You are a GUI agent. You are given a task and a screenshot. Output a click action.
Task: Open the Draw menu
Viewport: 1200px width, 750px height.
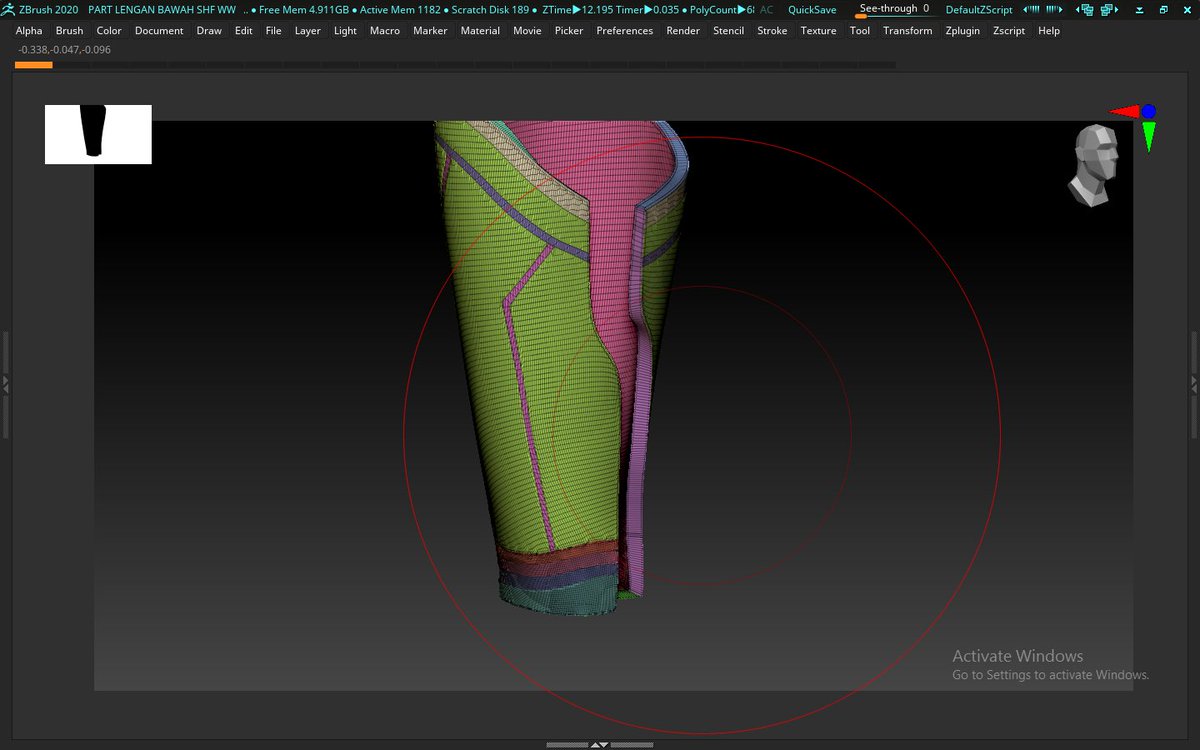pyautogui.click(x=209, y=31)
